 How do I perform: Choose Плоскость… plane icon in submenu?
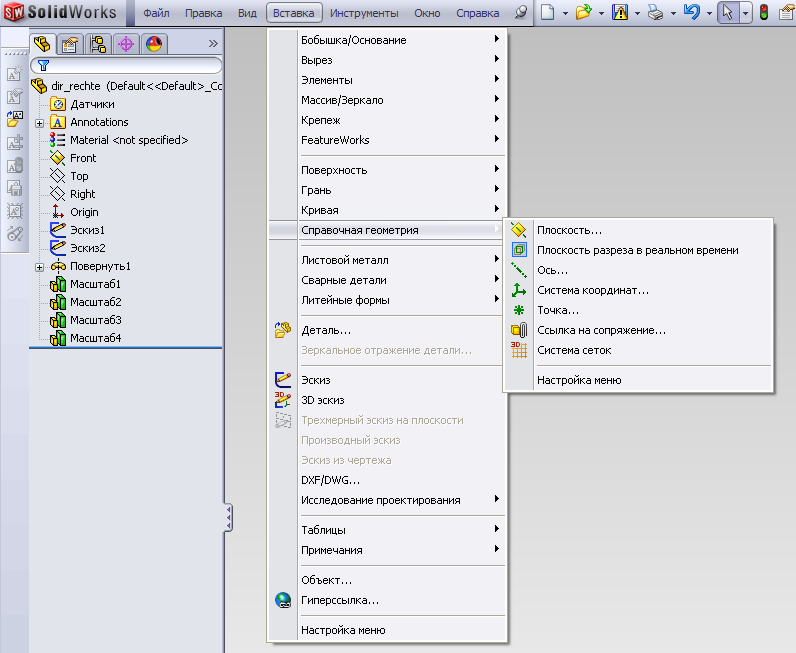click(x=518, y=230)
